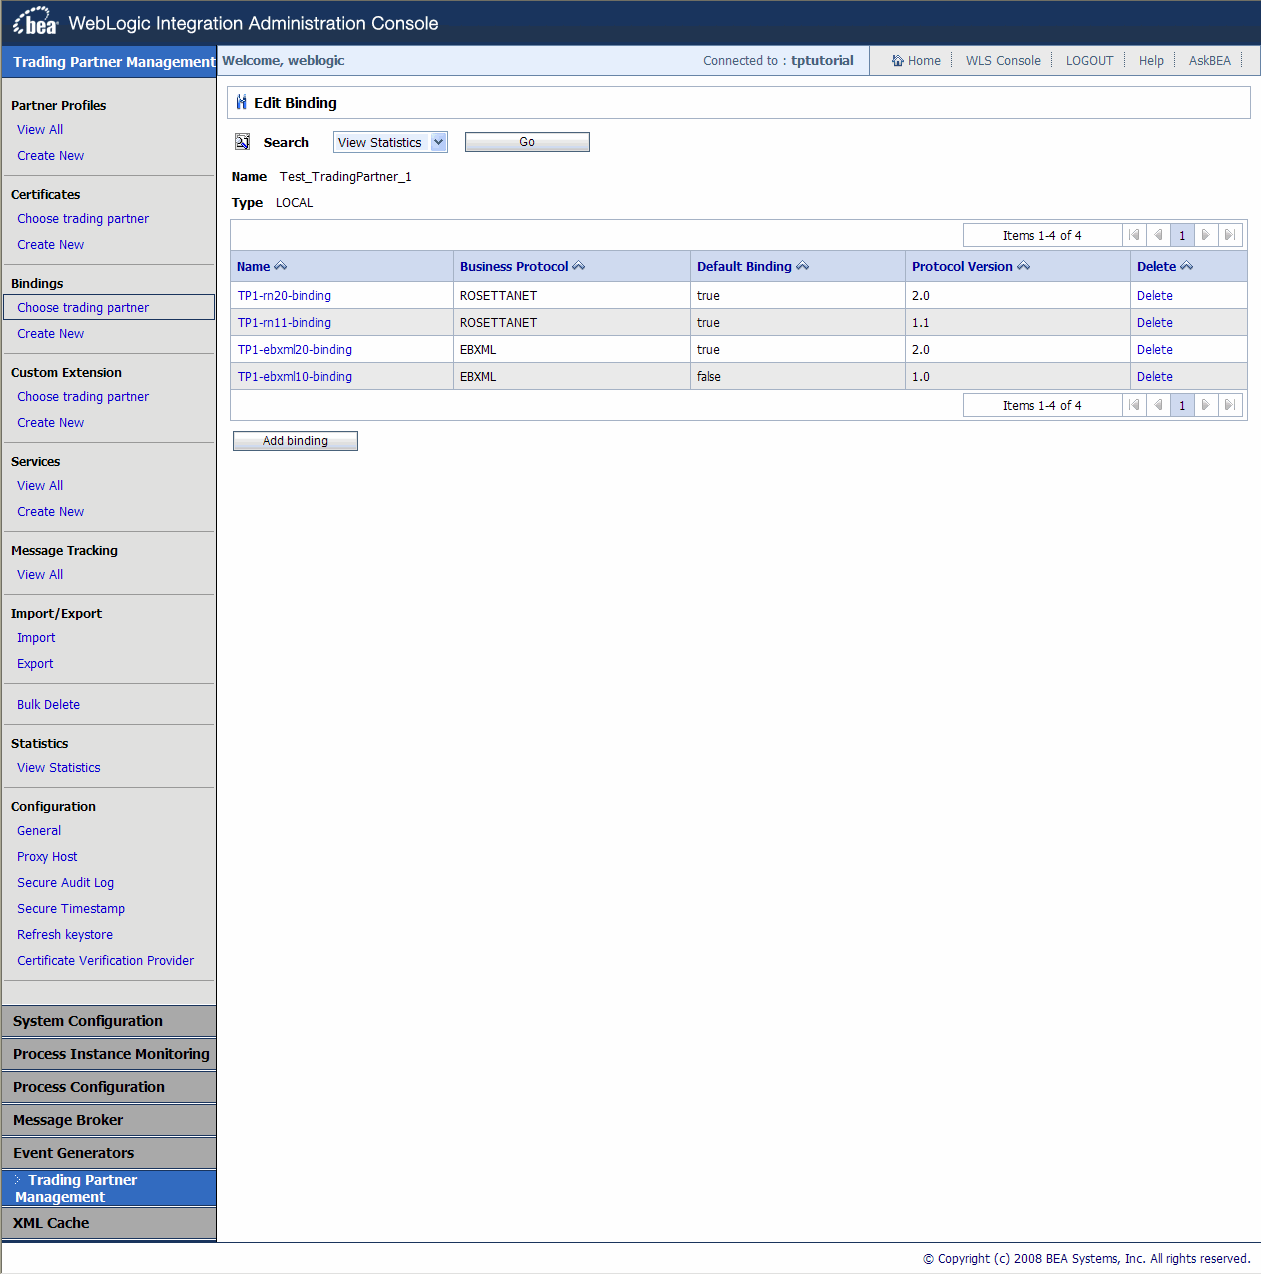Screen dimensions: 1261x1274
Task: Open the Help link
Action: (x=1151, y=61)
